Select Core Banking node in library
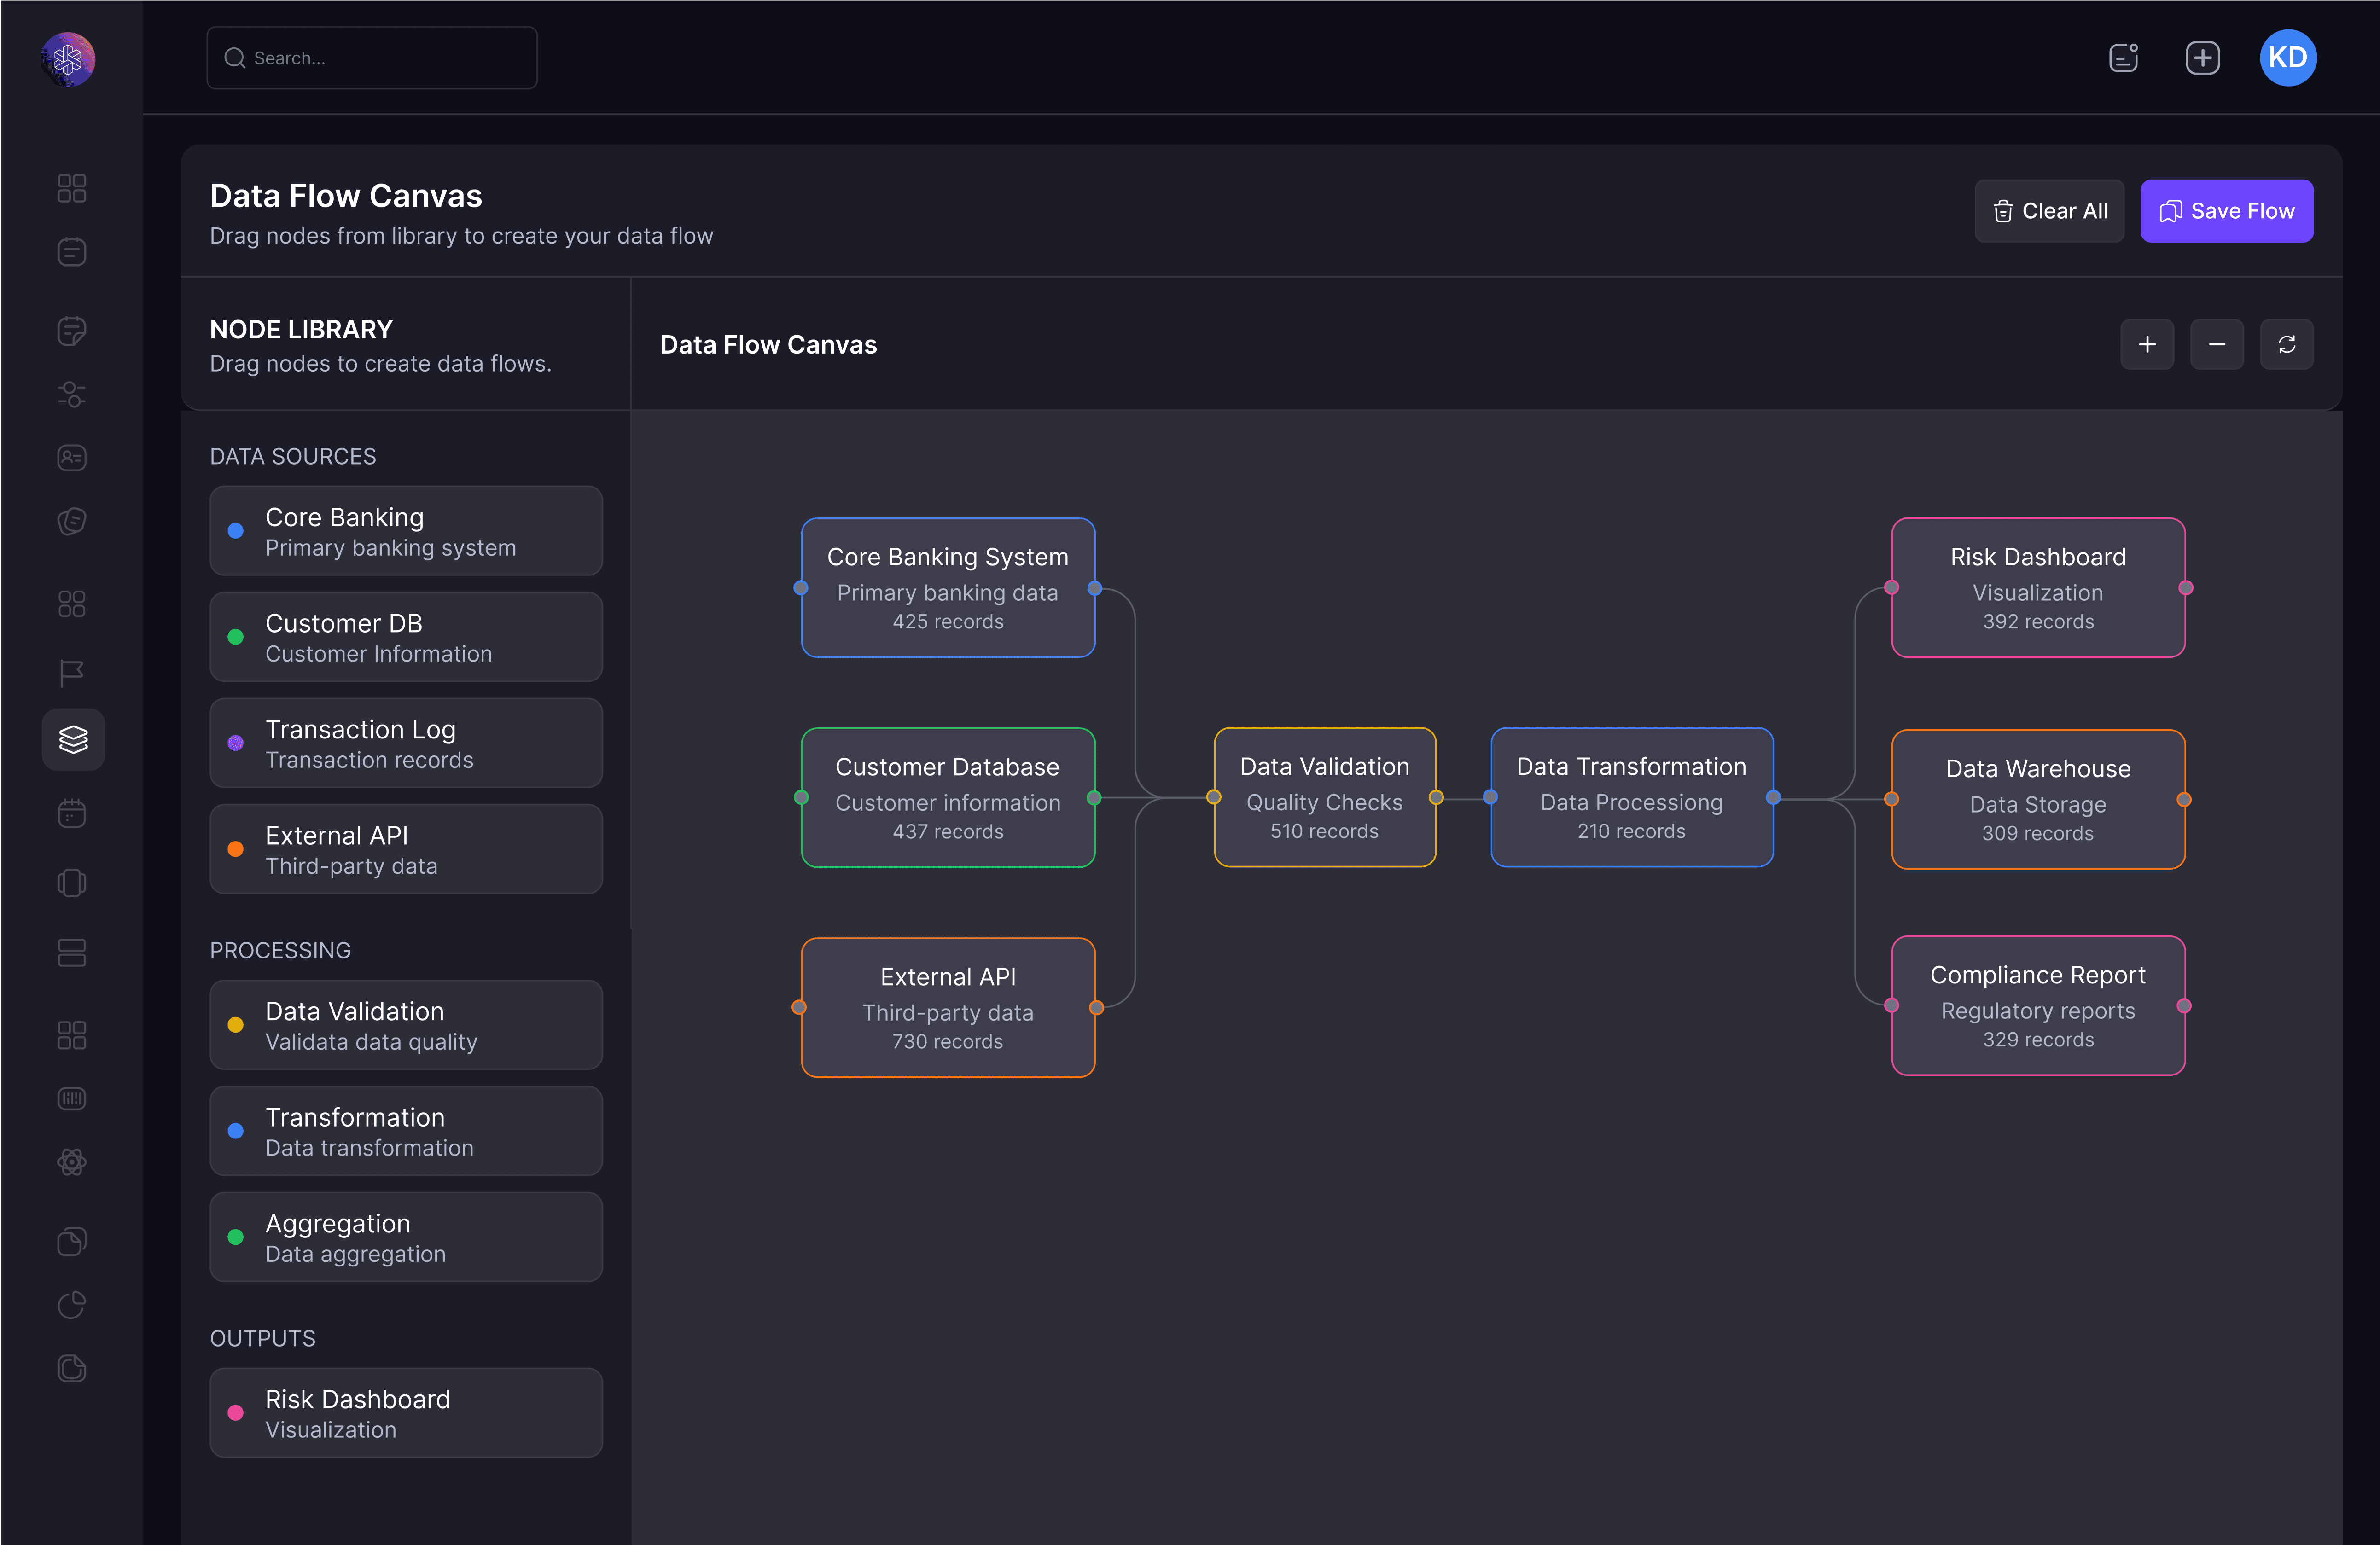This screenshot has width=2380, height=1545. click(405, 531)
